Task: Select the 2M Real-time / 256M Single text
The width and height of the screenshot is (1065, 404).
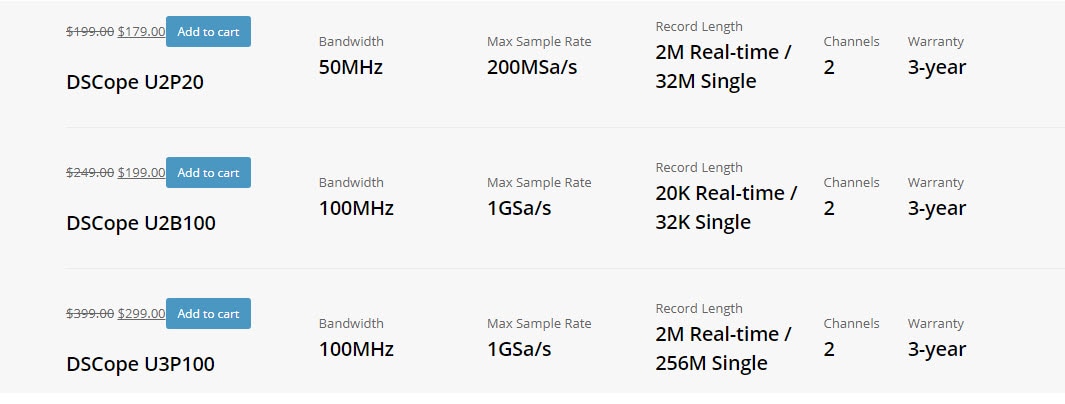Action: tap(723, 348)
